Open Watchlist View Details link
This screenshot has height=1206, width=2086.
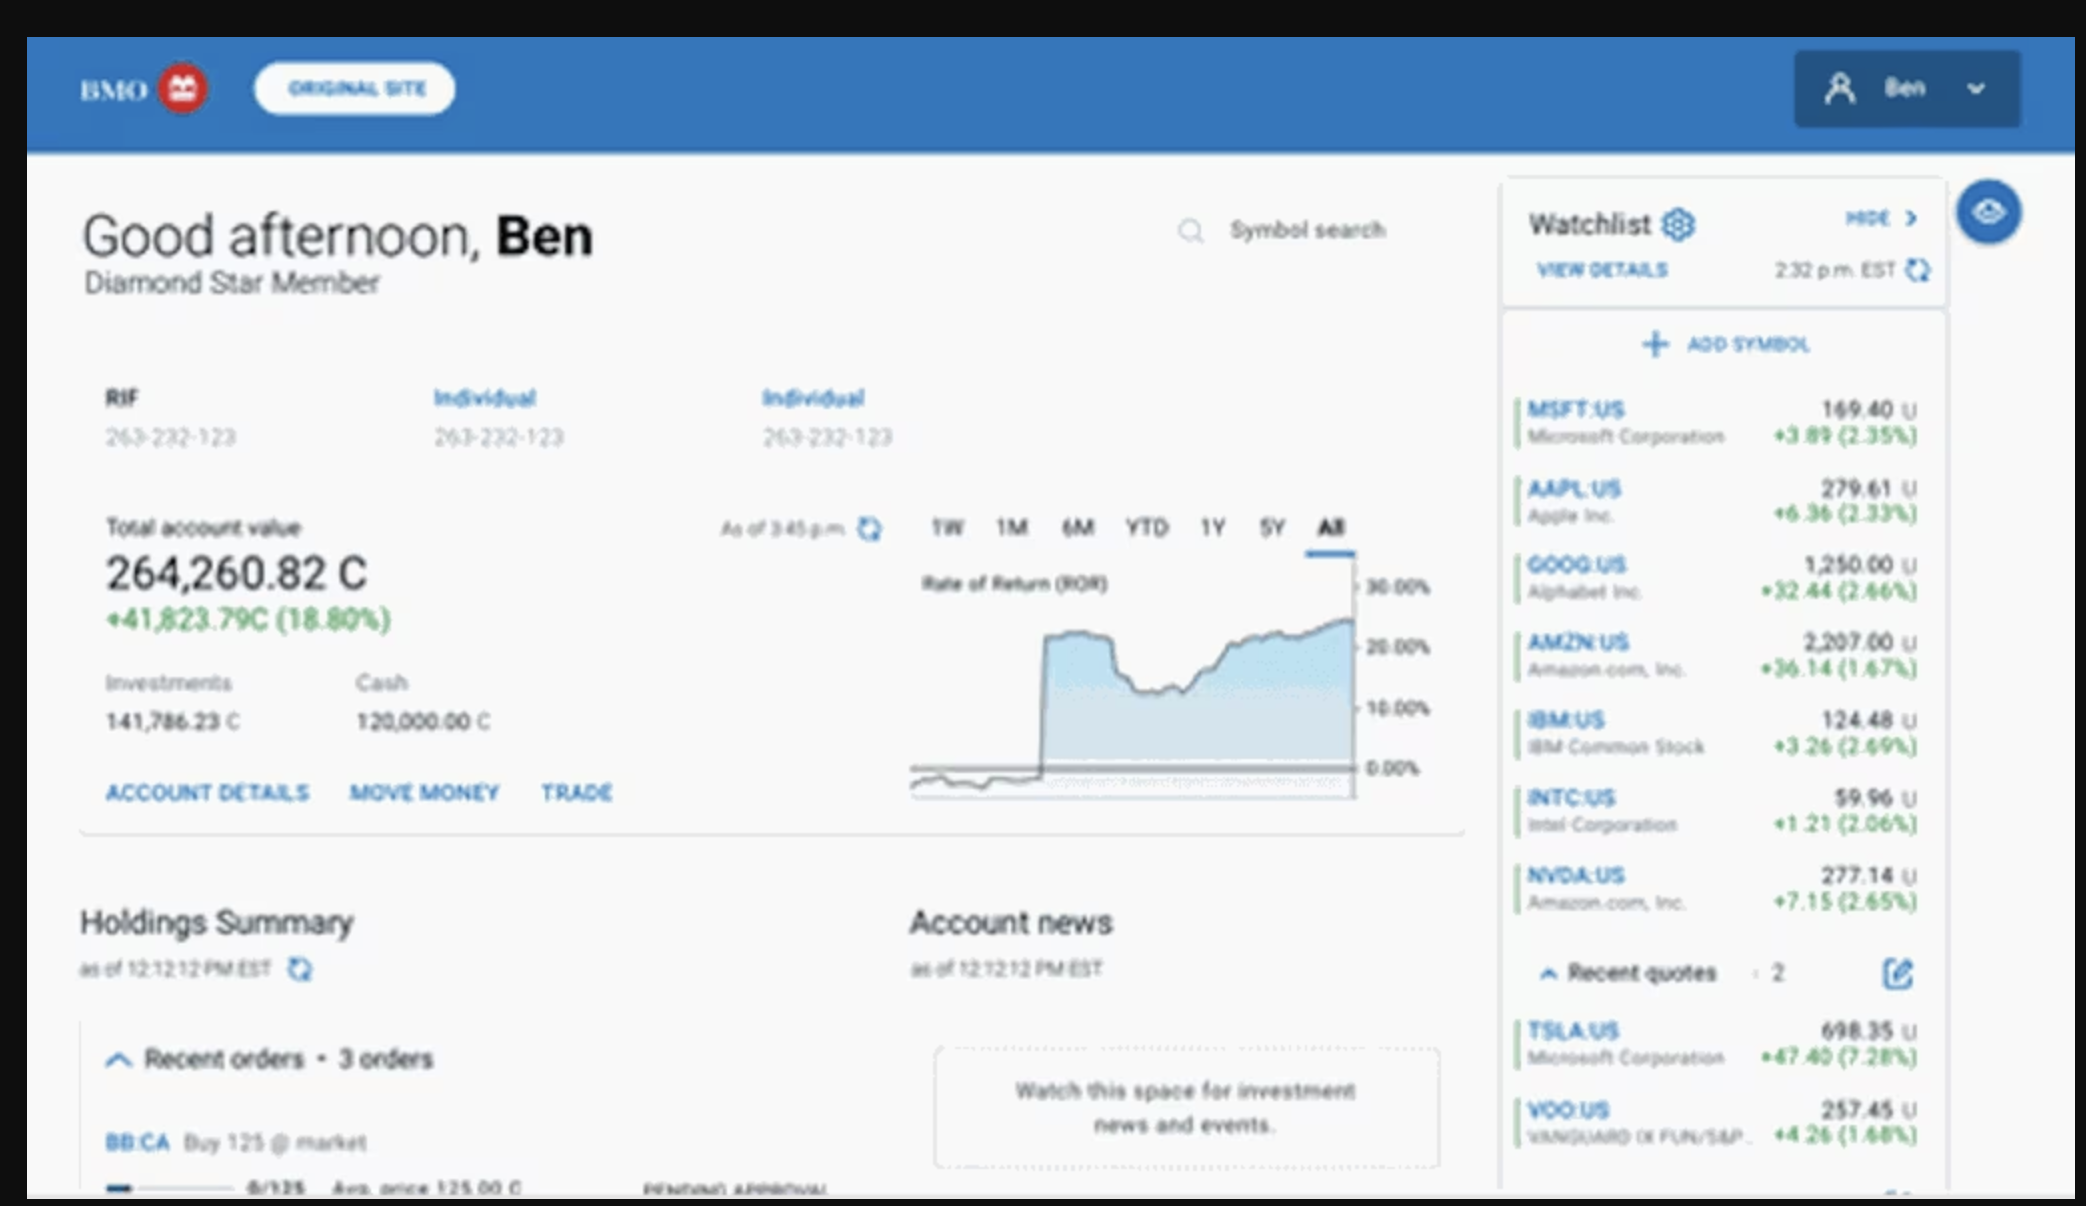click(1602, 270)
